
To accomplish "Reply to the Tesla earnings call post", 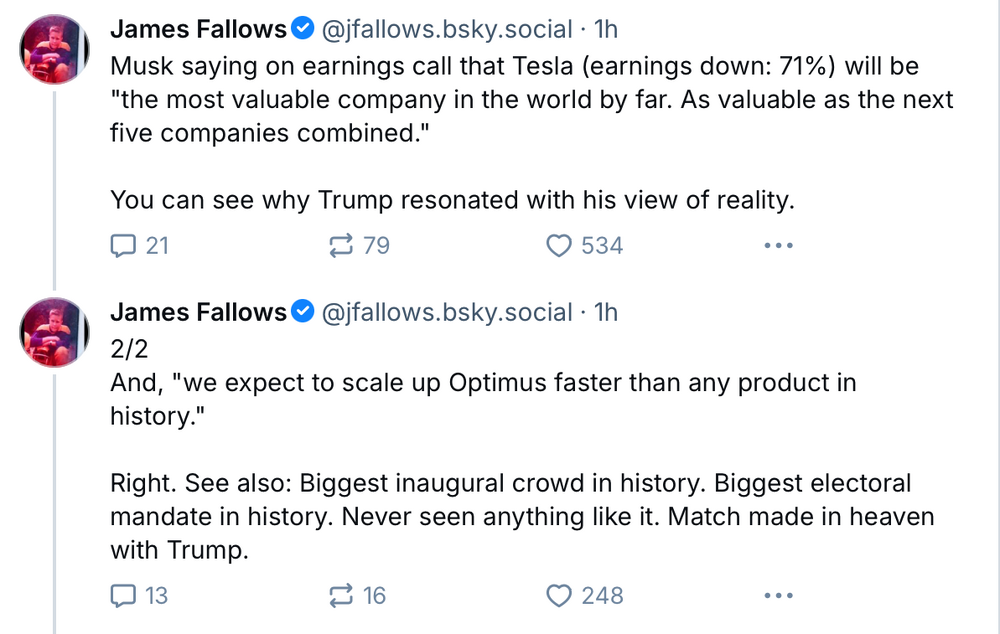I will coord(123,245).
